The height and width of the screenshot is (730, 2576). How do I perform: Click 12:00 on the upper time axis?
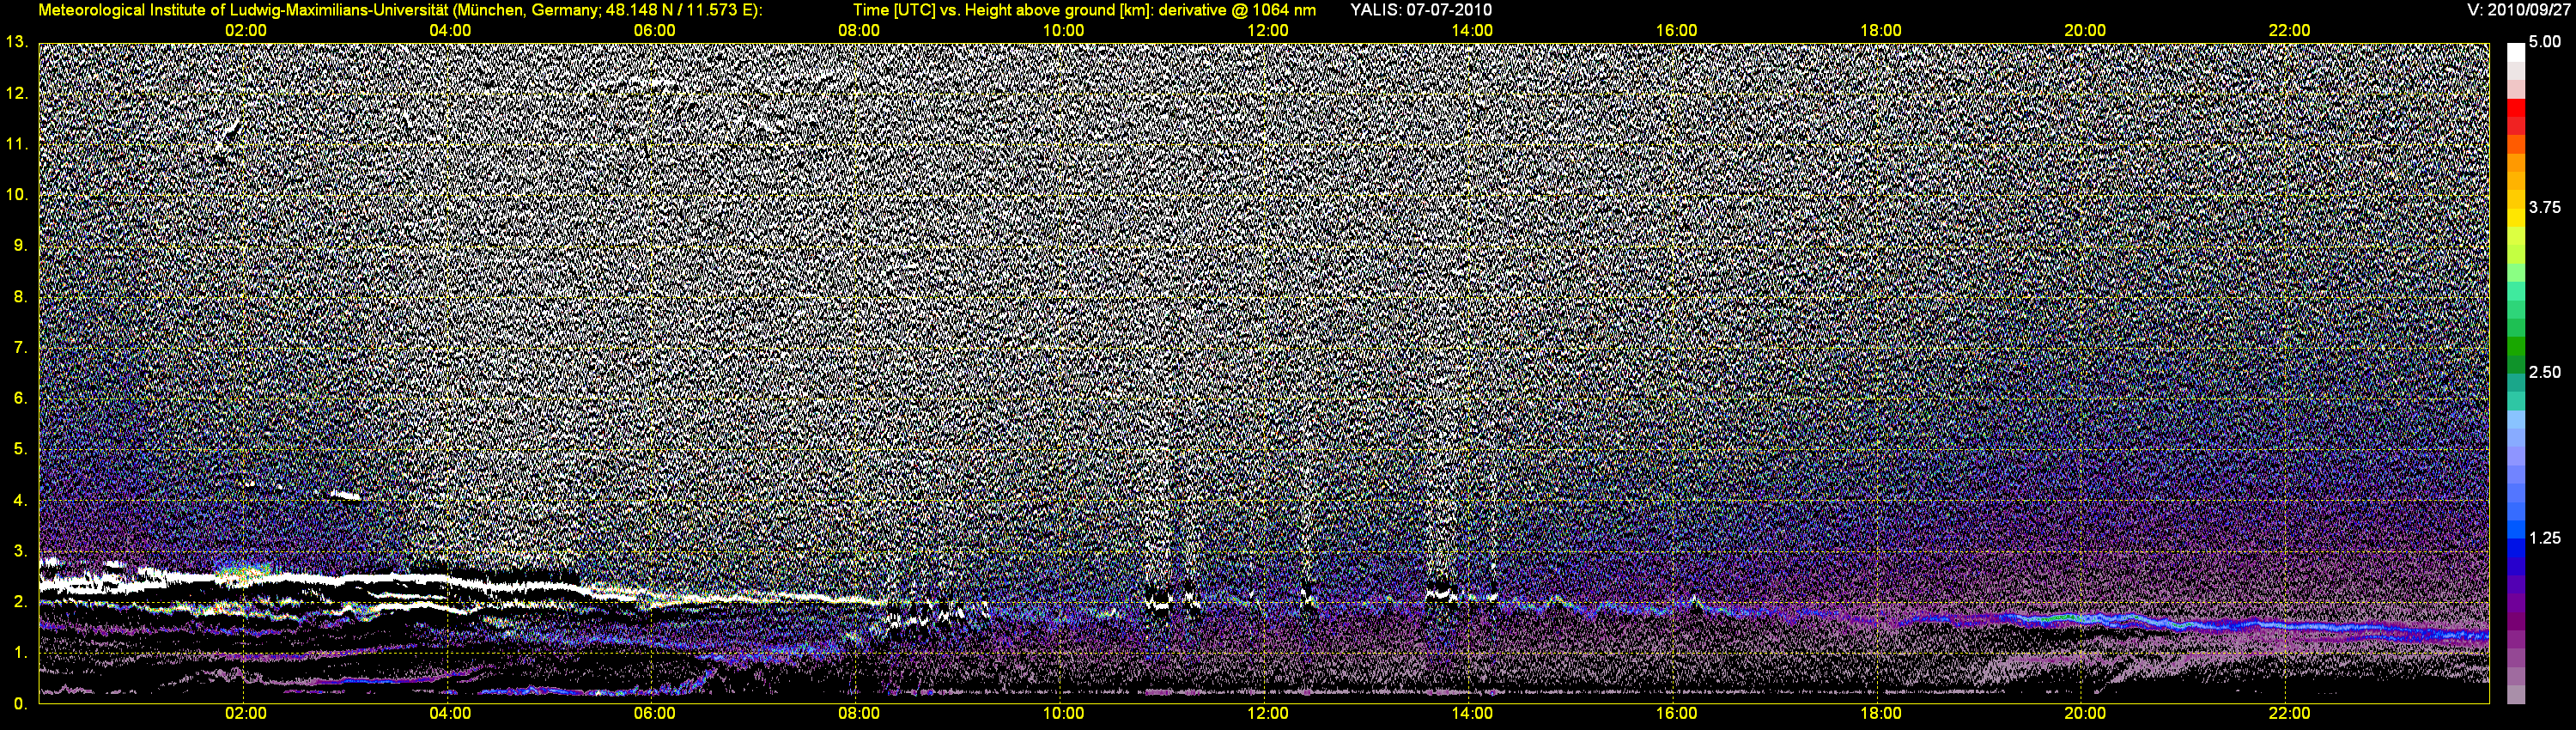[x=1267, y=30]
